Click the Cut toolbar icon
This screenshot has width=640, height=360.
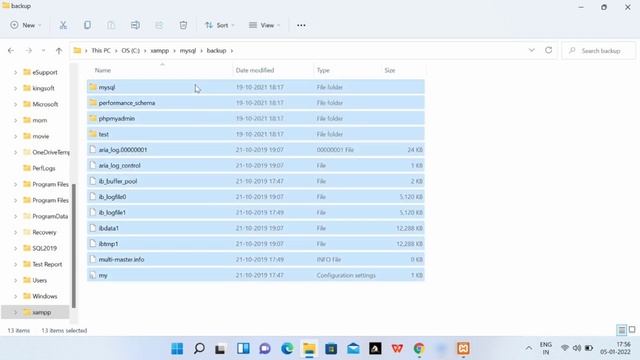(63, 25)
